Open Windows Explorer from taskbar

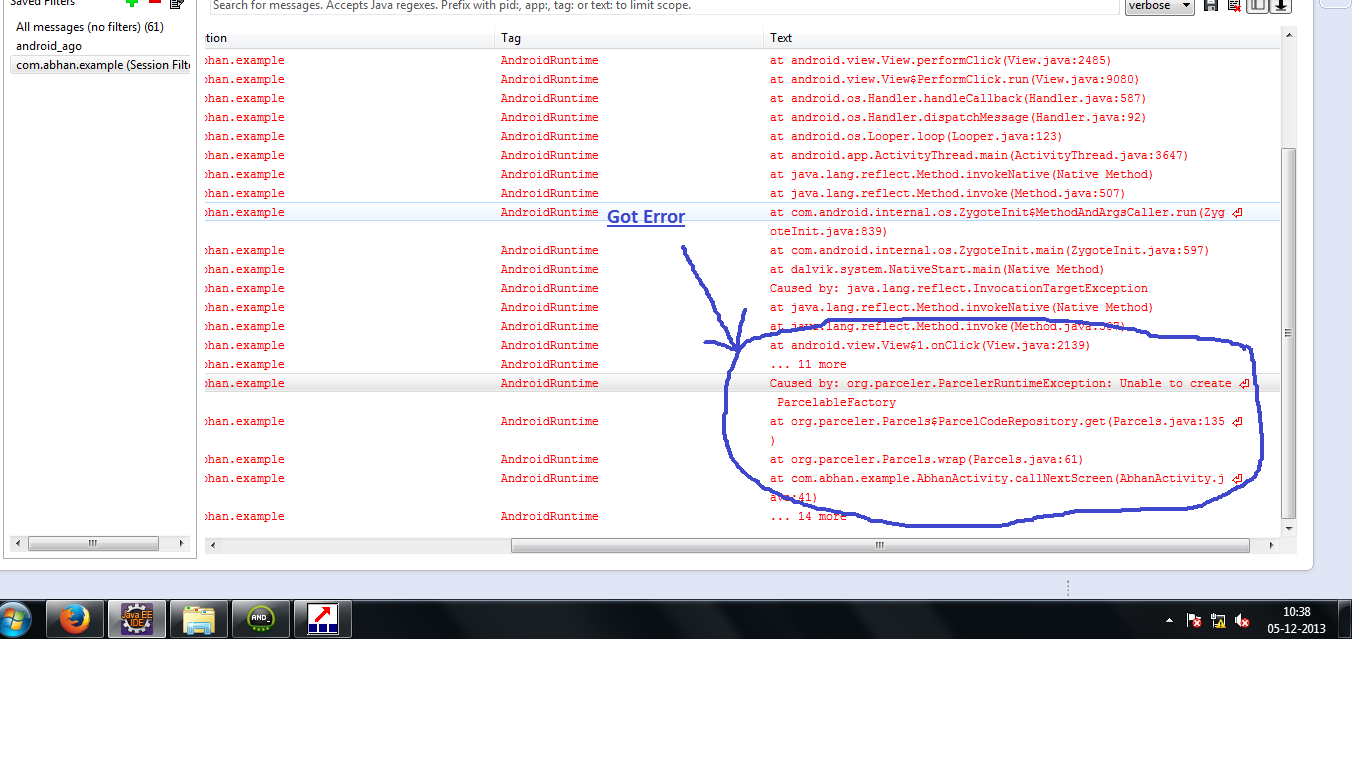(199, 620)
